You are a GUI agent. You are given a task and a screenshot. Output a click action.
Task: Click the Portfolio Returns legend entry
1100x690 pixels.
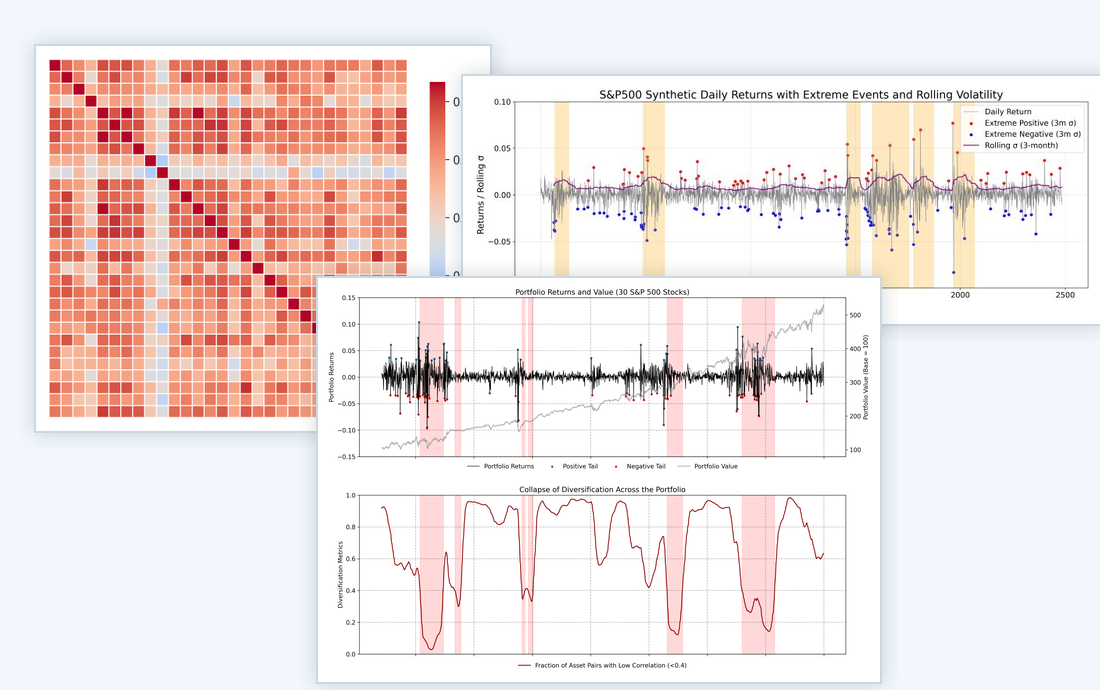pyautogui.click(x=500, y=466)
